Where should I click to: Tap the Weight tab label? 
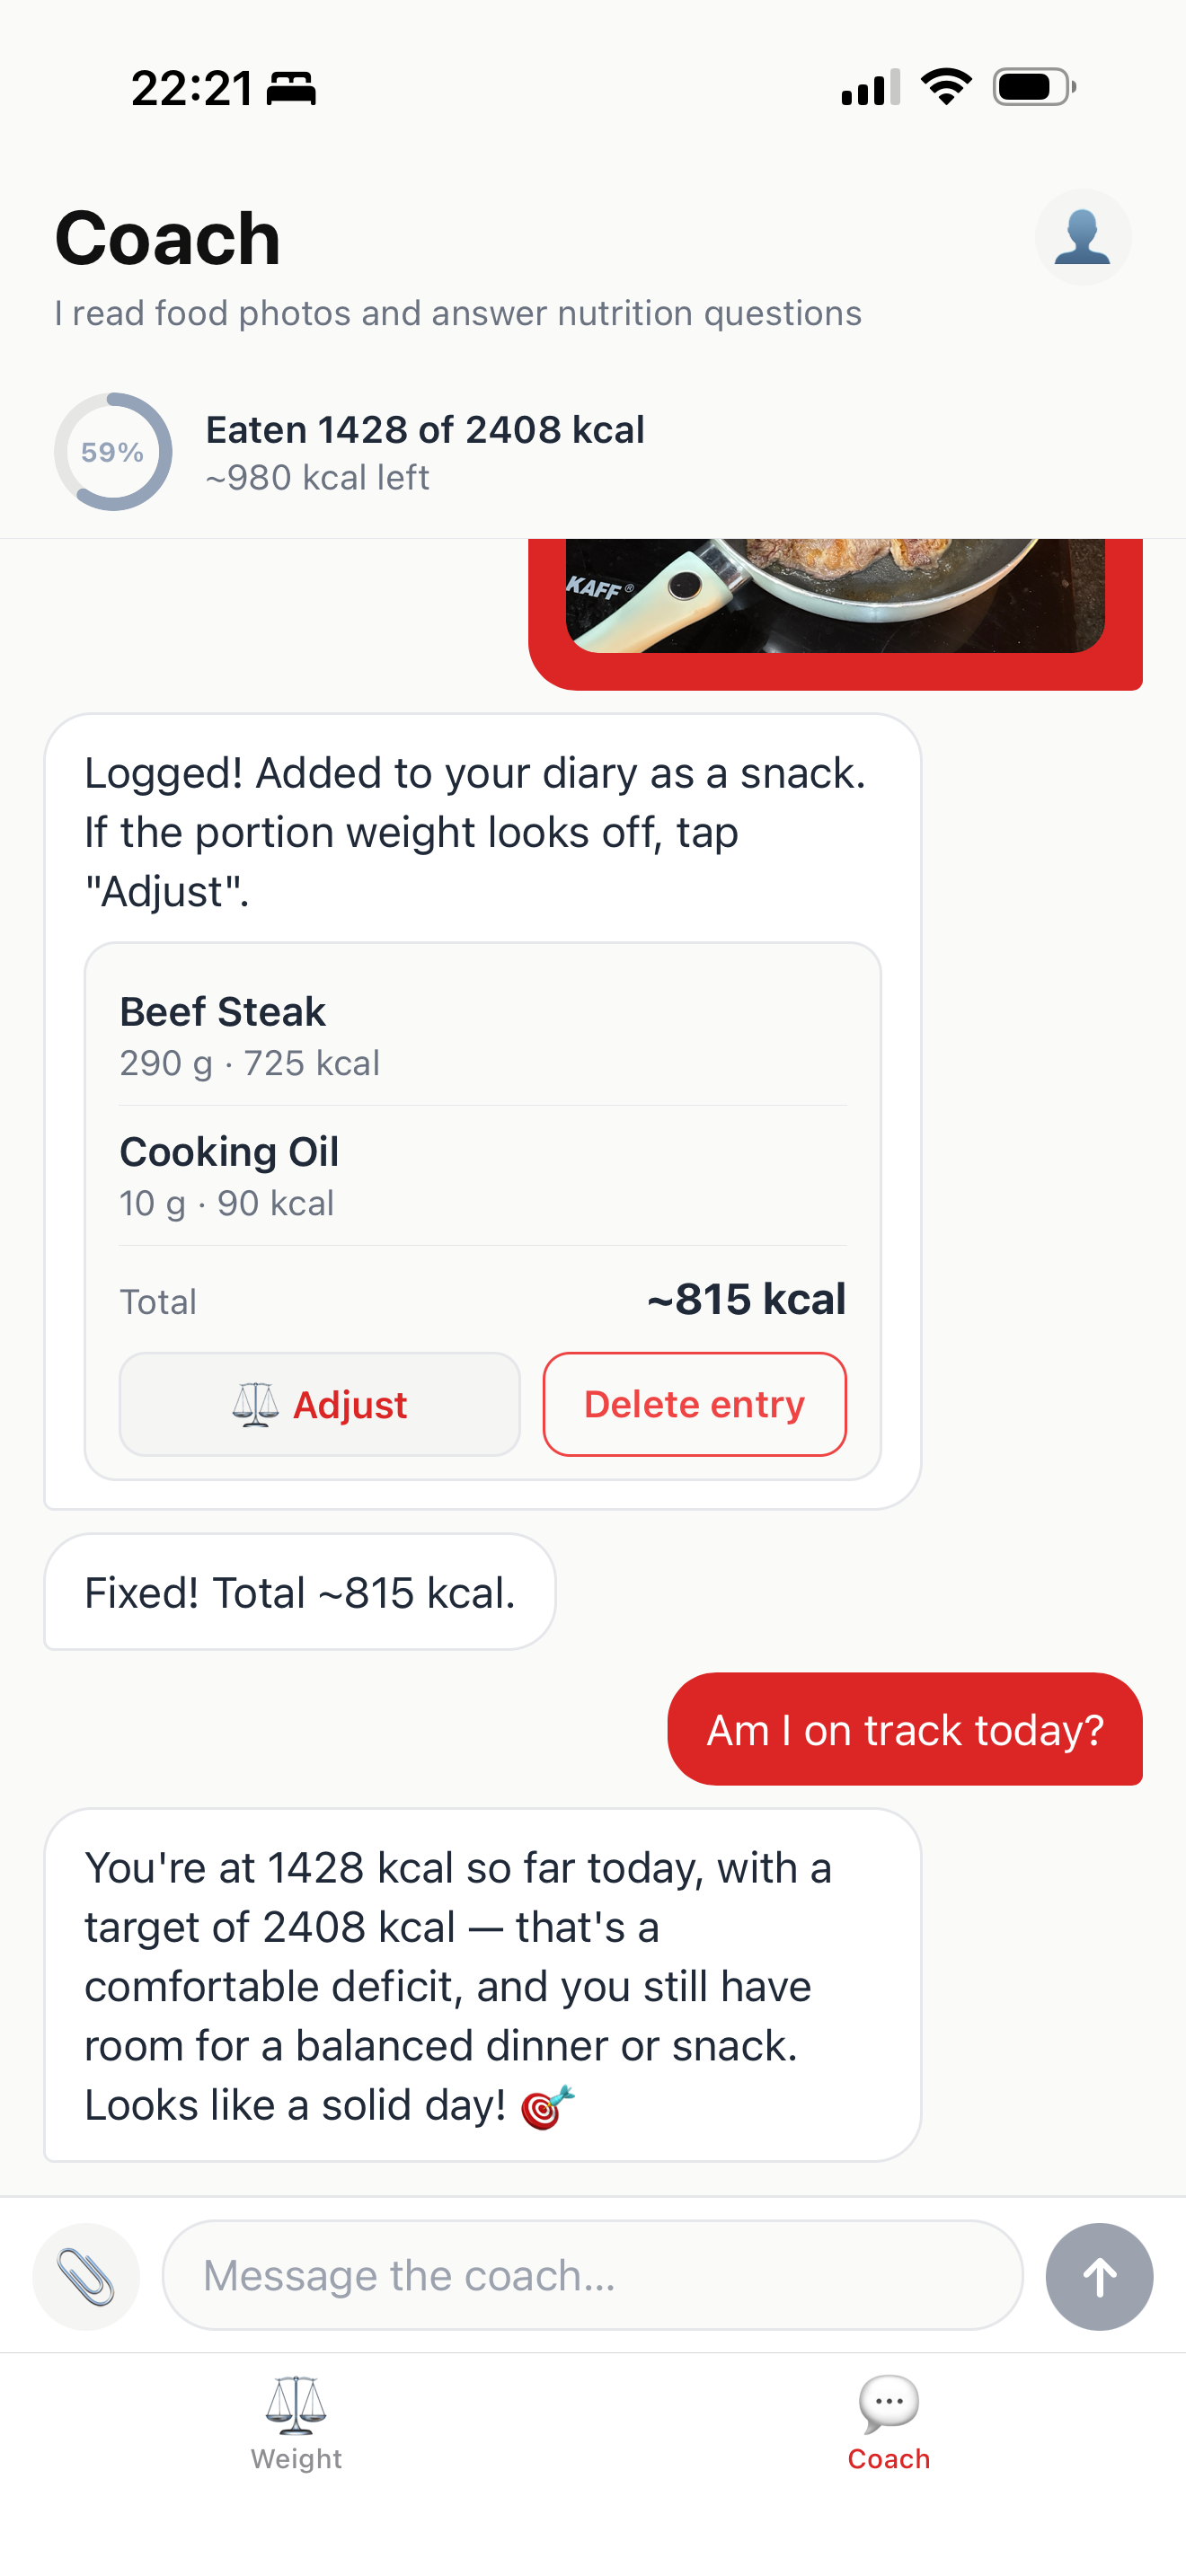(296, 2459)
